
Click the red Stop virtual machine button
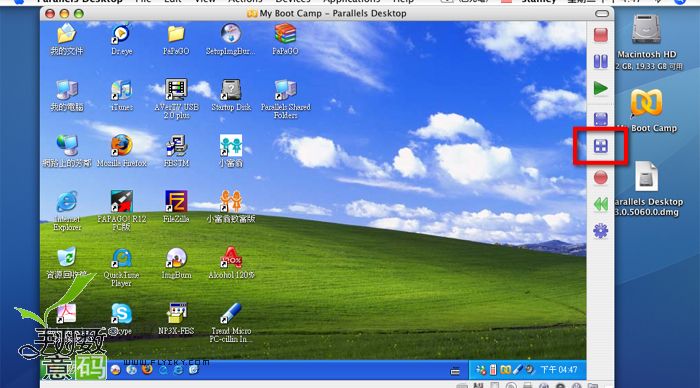pyautogui.click(x=600, y=35)
